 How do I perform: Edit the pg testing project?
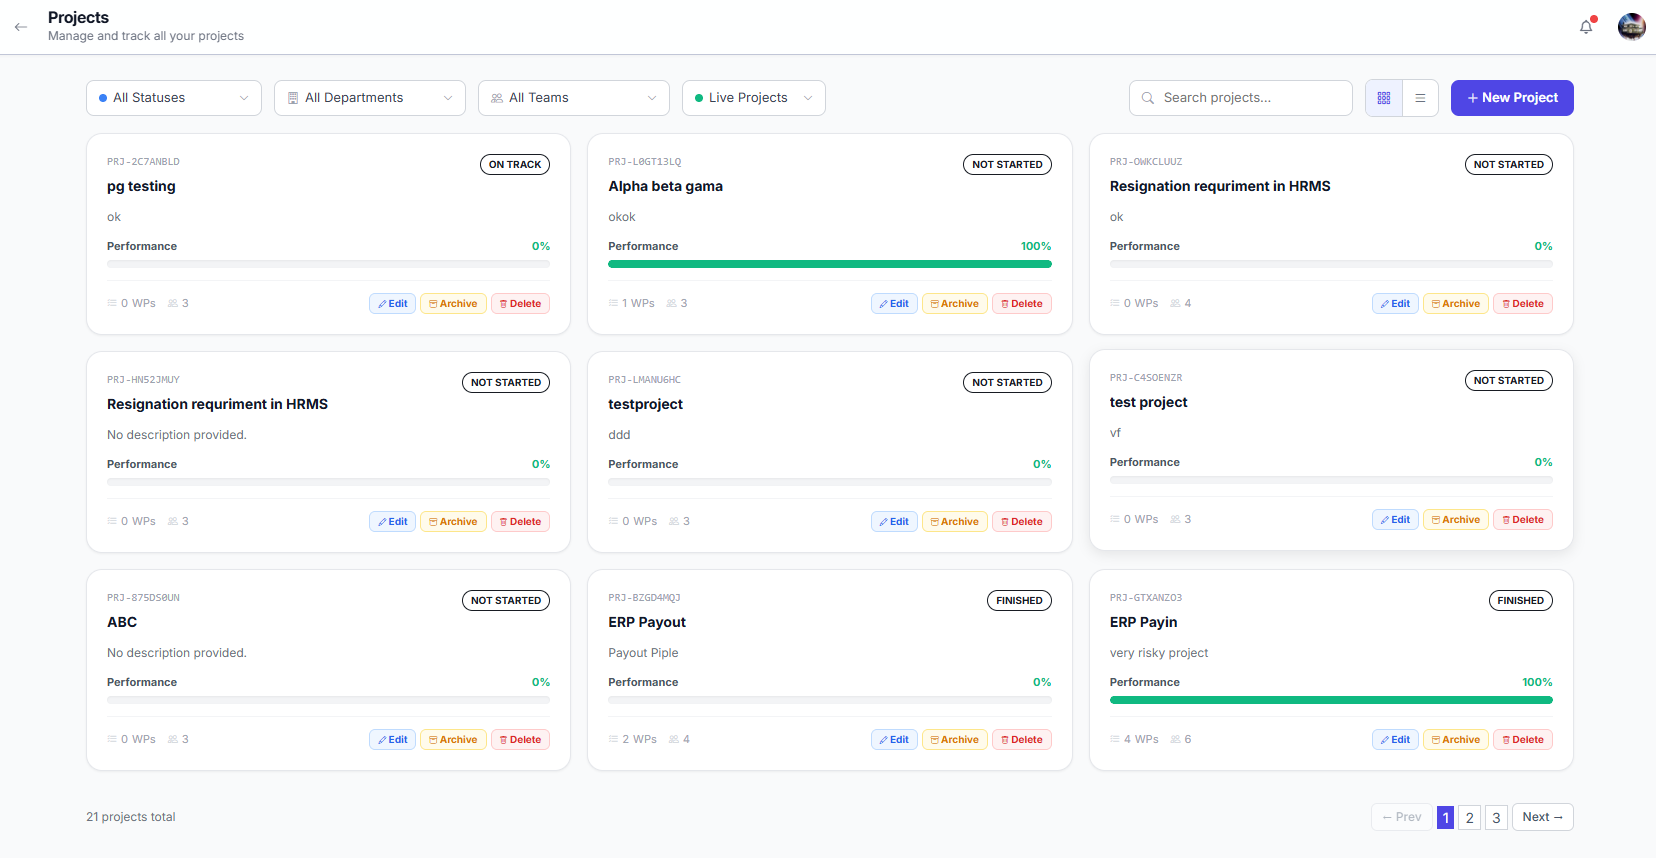coord(393,304)
